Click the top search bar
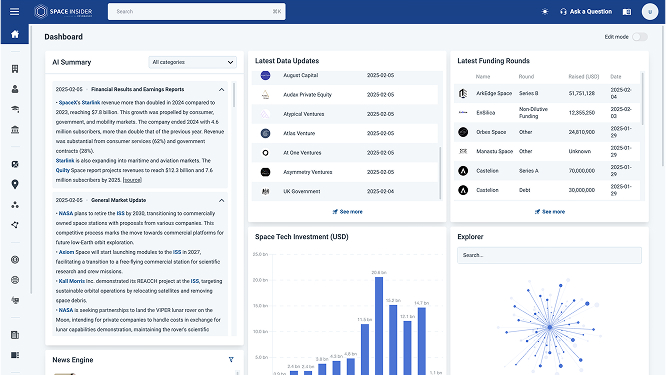The width and height of the screenshot is (666, 375). (x=197, y=11)
